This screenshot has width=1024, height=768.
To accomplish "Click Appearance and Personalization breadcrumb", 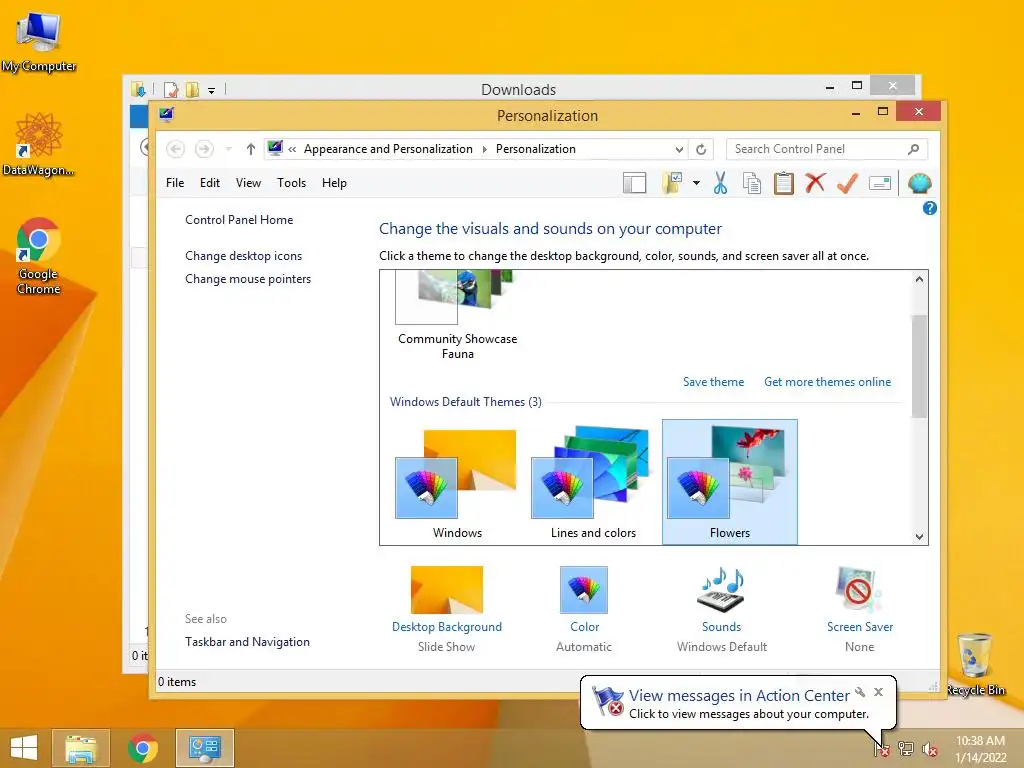I will click(x=388, y=150).
